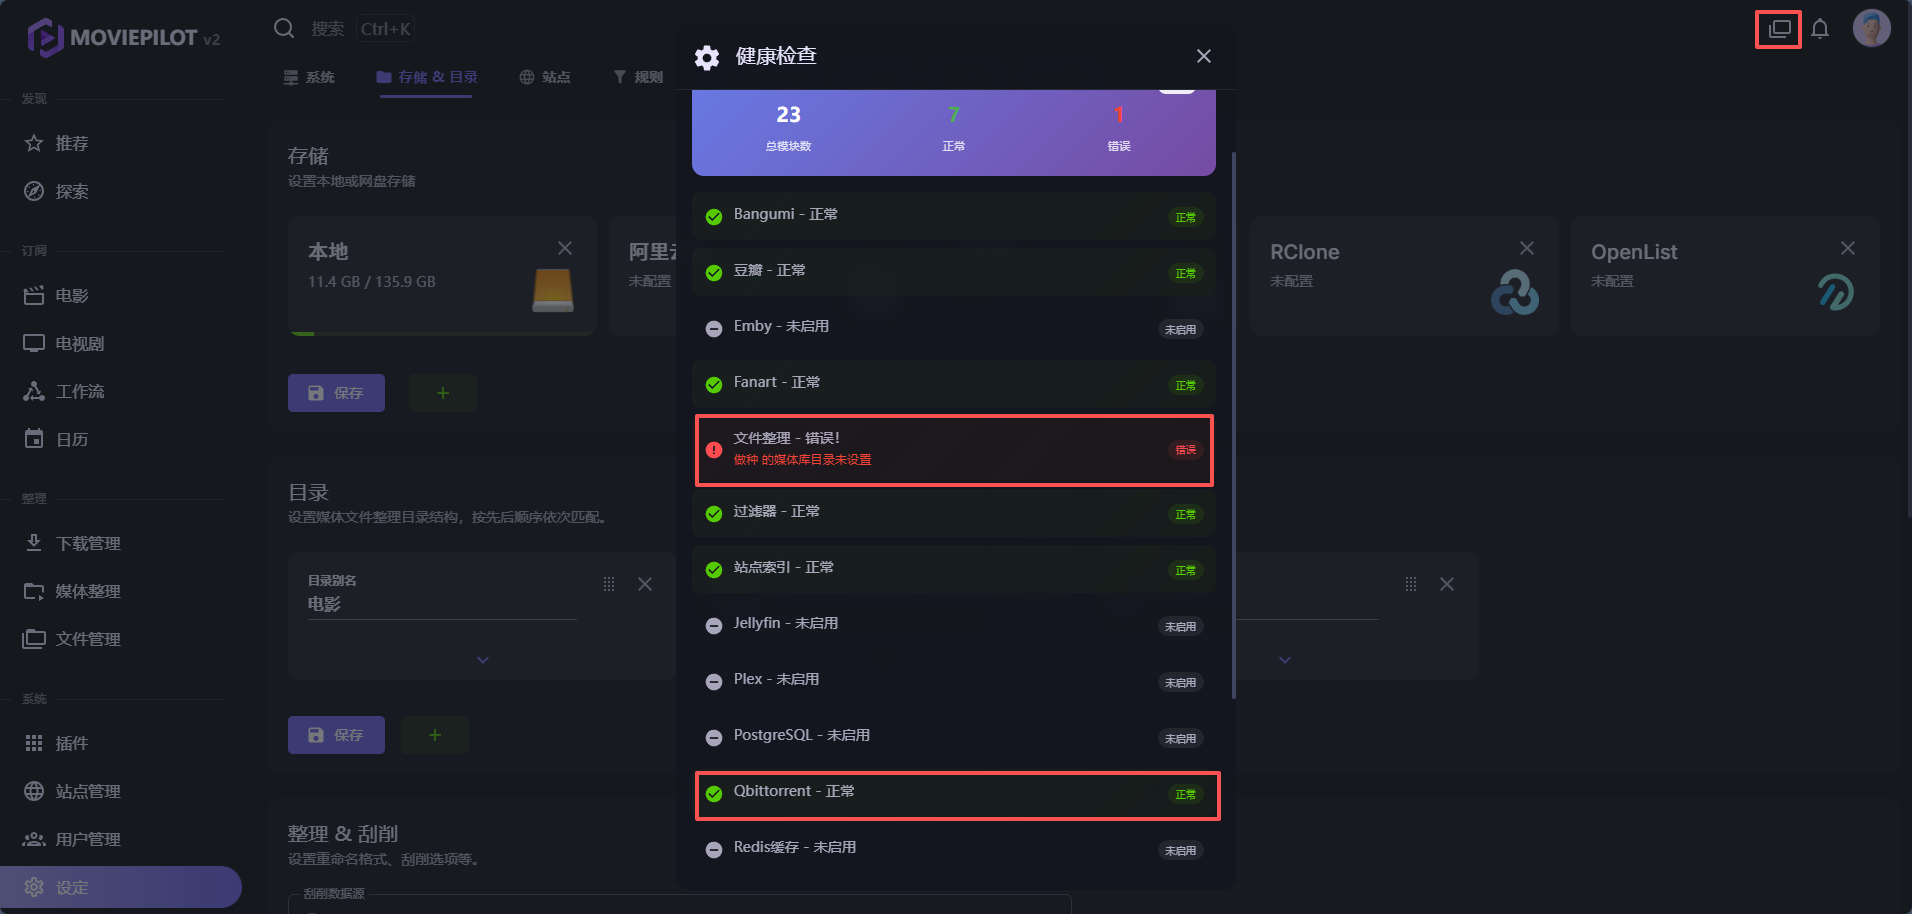Open the window stack icon in header

tap(1779, 29)
